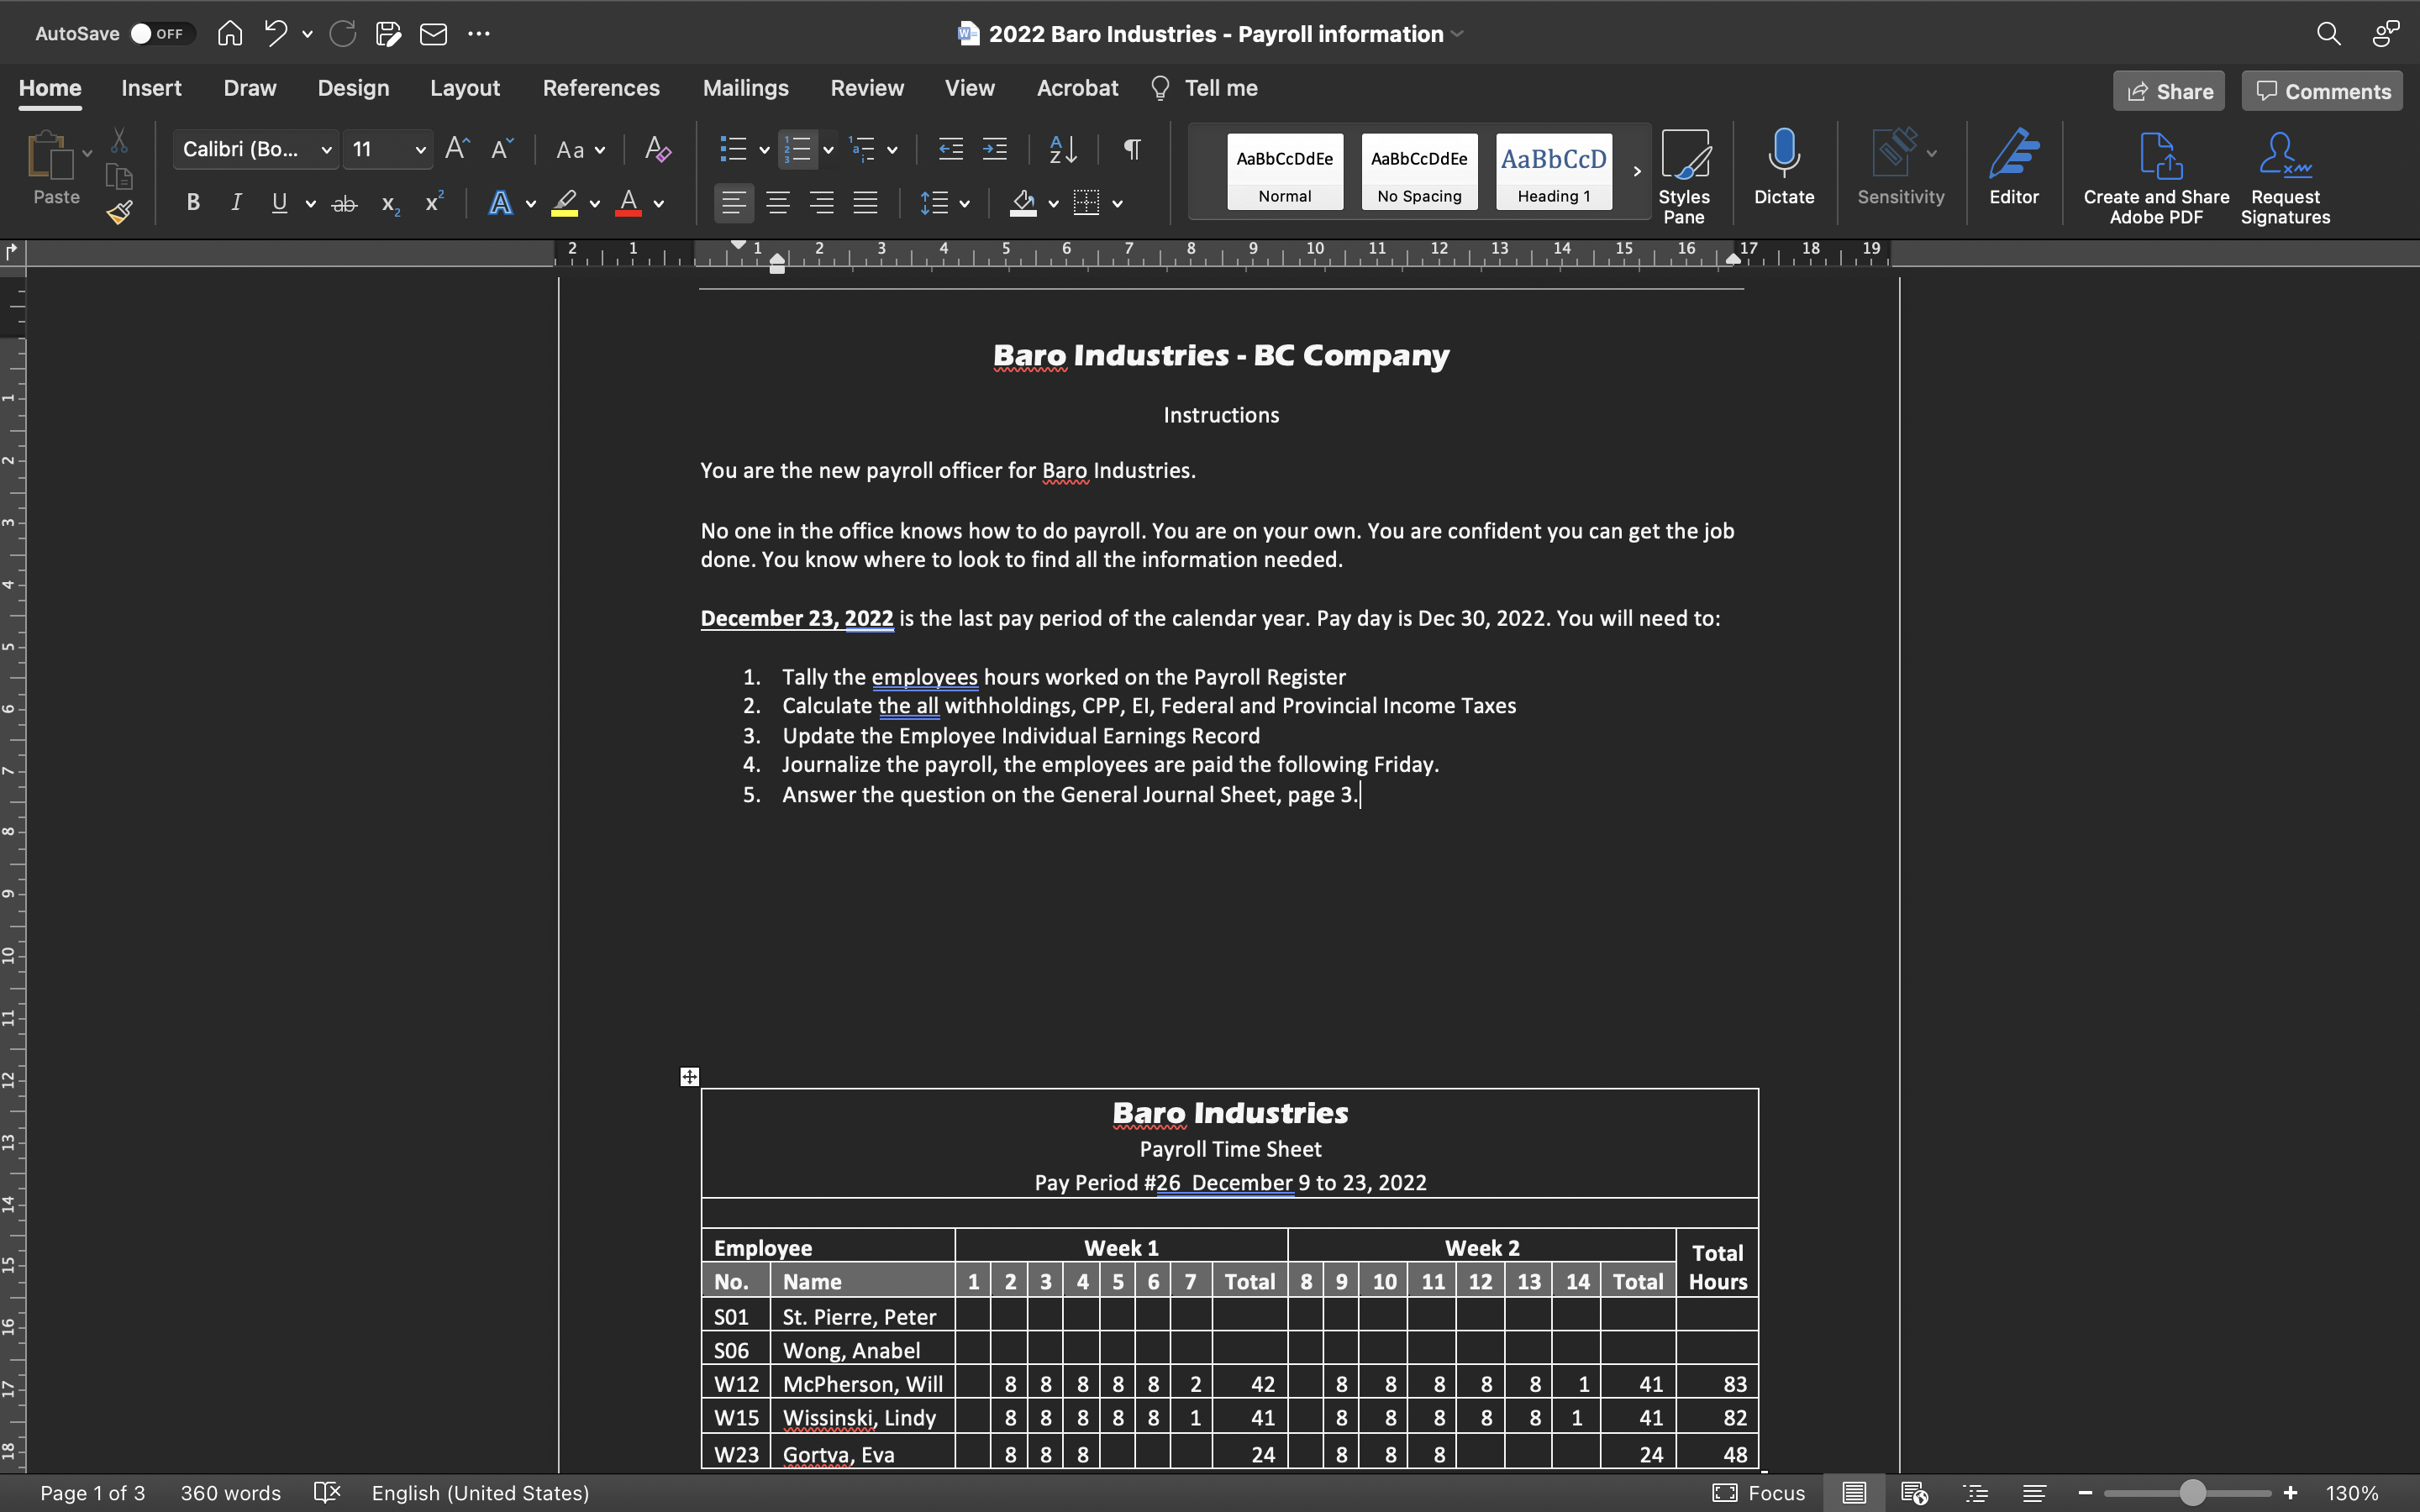Open the Comments button

coord(2322,92)
